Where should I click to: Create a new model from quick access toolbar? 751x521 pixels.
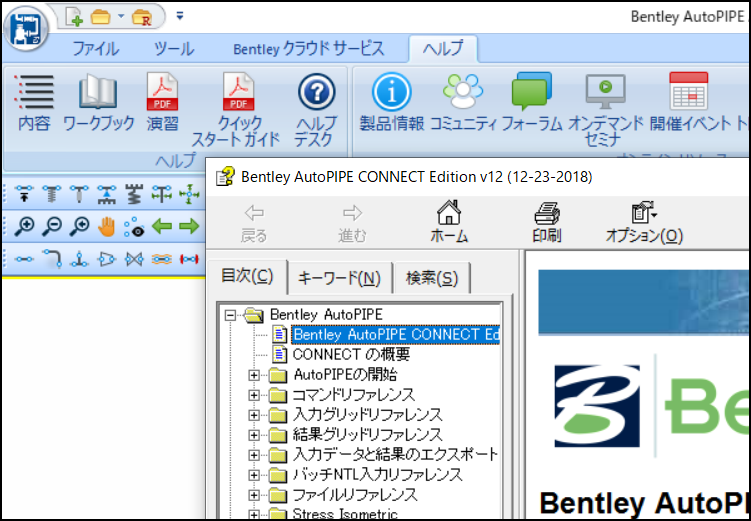74,17
